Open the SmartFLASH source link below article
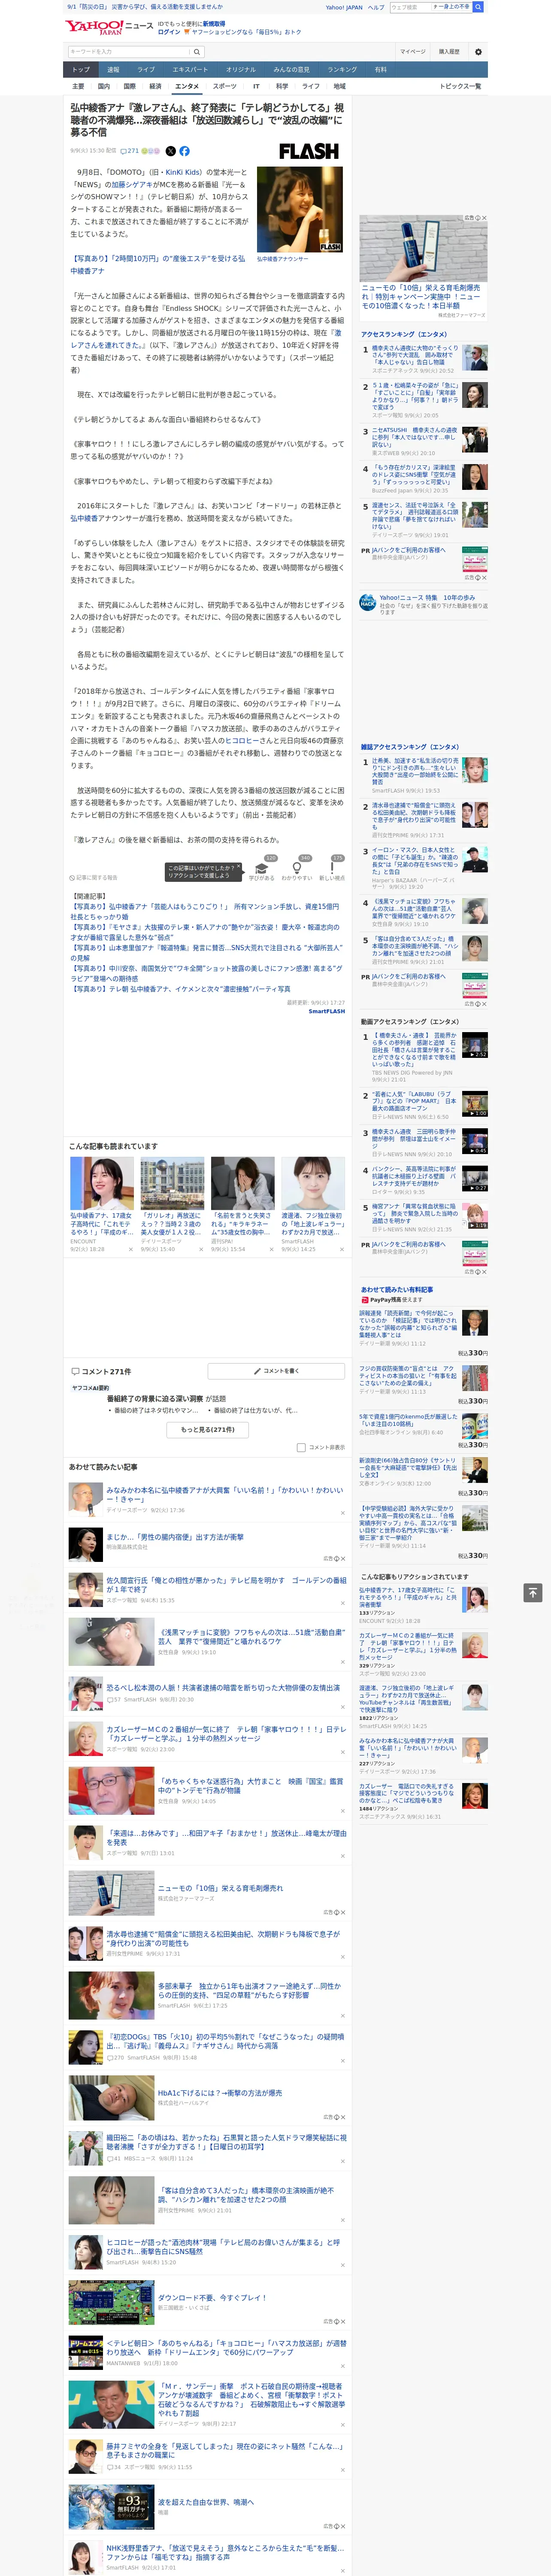Viewport: 551px width, 2576px height. 327,1011
